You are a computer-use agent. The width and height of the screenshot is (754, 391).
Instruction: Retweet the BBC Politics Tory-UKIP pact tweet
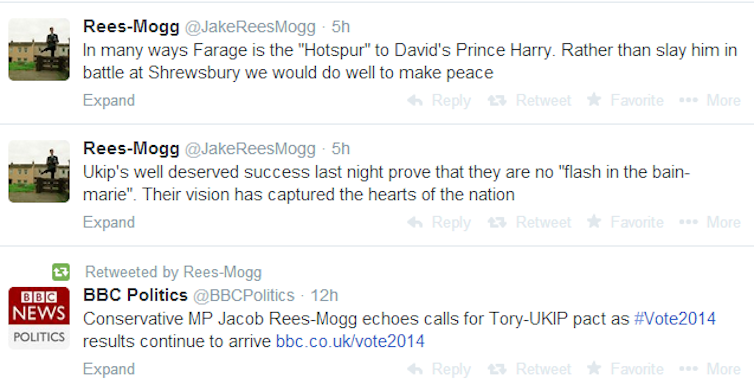(529, 369)
